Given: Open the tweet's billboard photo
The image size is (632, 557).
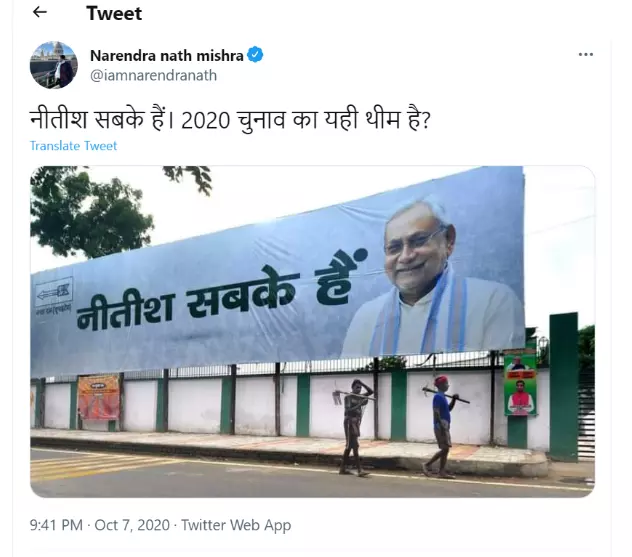Looking at the screenshot, I should [x=312, y=331].
